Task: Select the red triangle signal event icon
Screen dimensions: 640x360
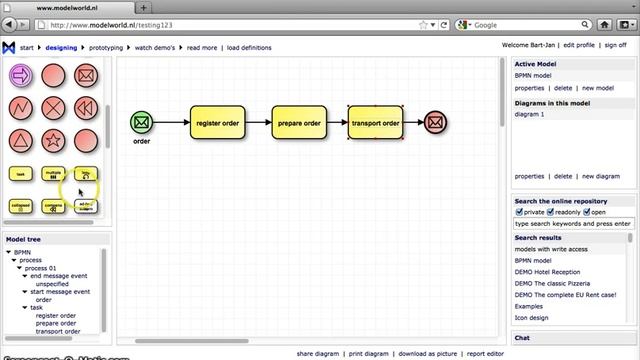Action: click(21, 141)
